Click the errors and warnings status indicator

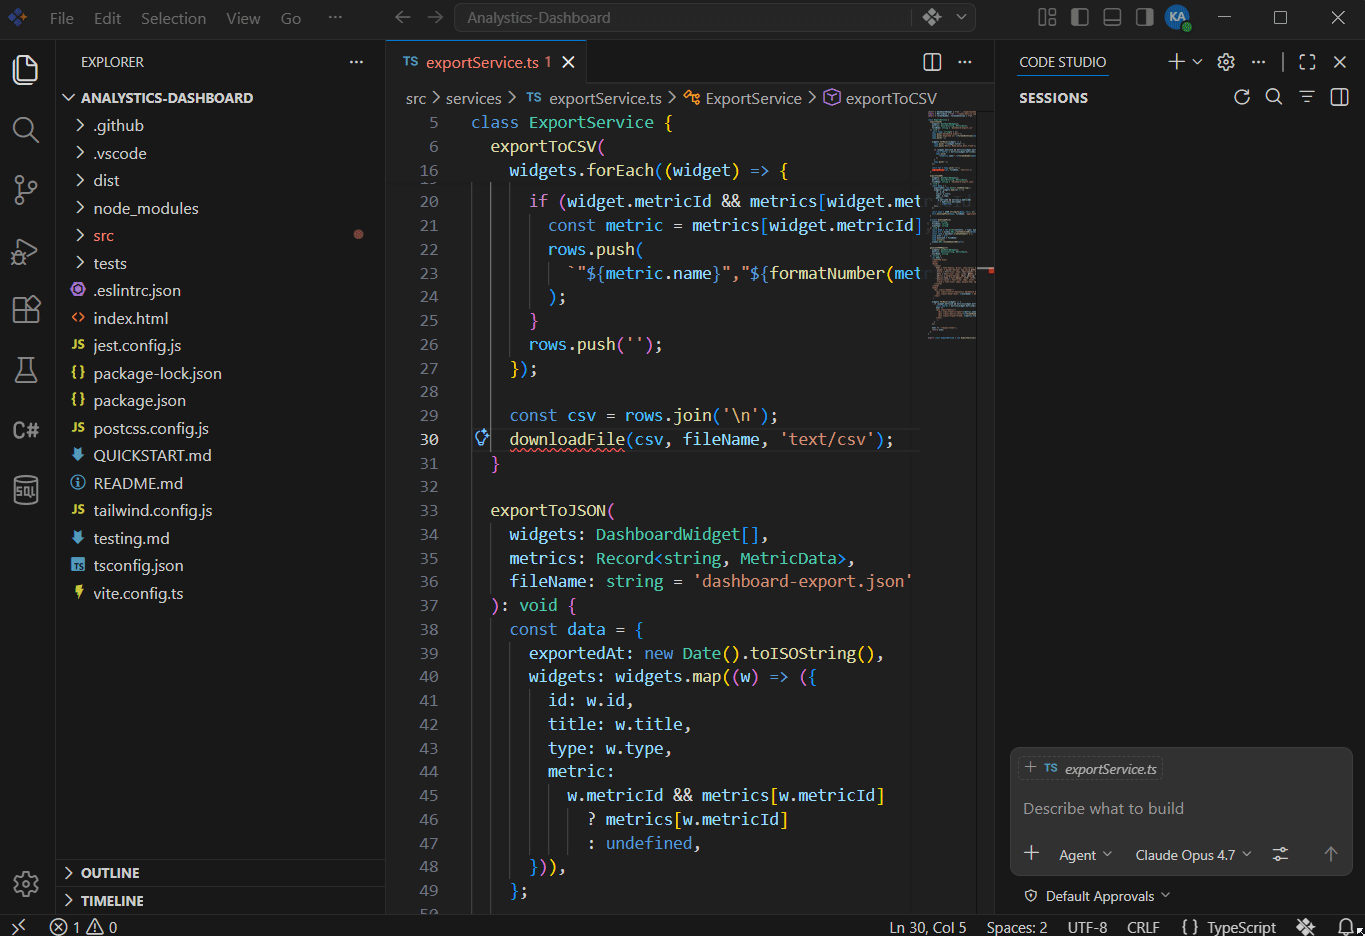[x=84, y=927]
